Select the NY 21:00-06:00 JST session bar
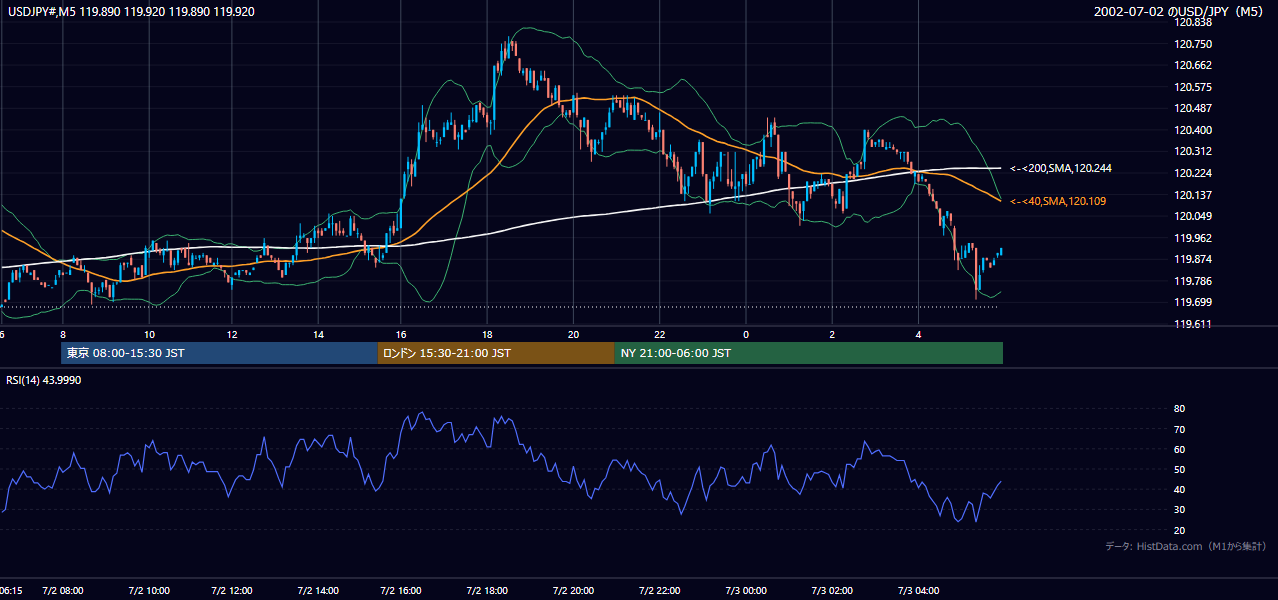 point(809,353)
